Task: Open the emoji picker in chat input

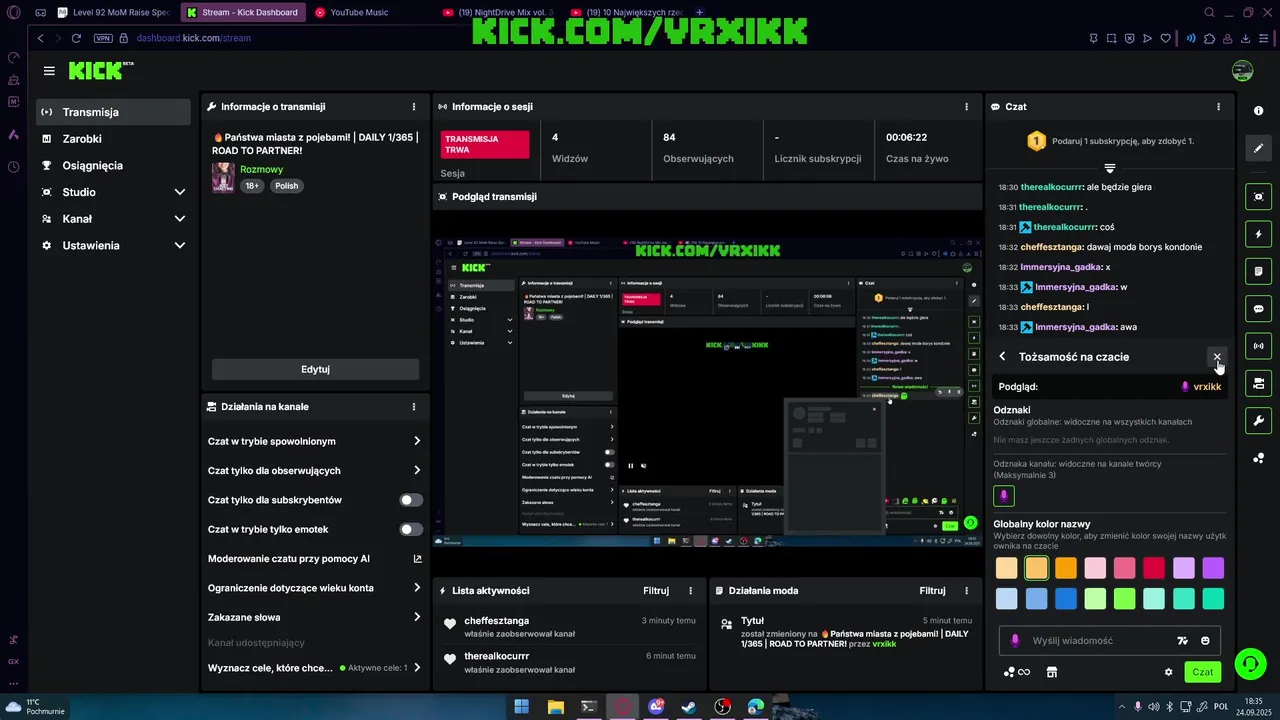Action: pos(1205,641)
